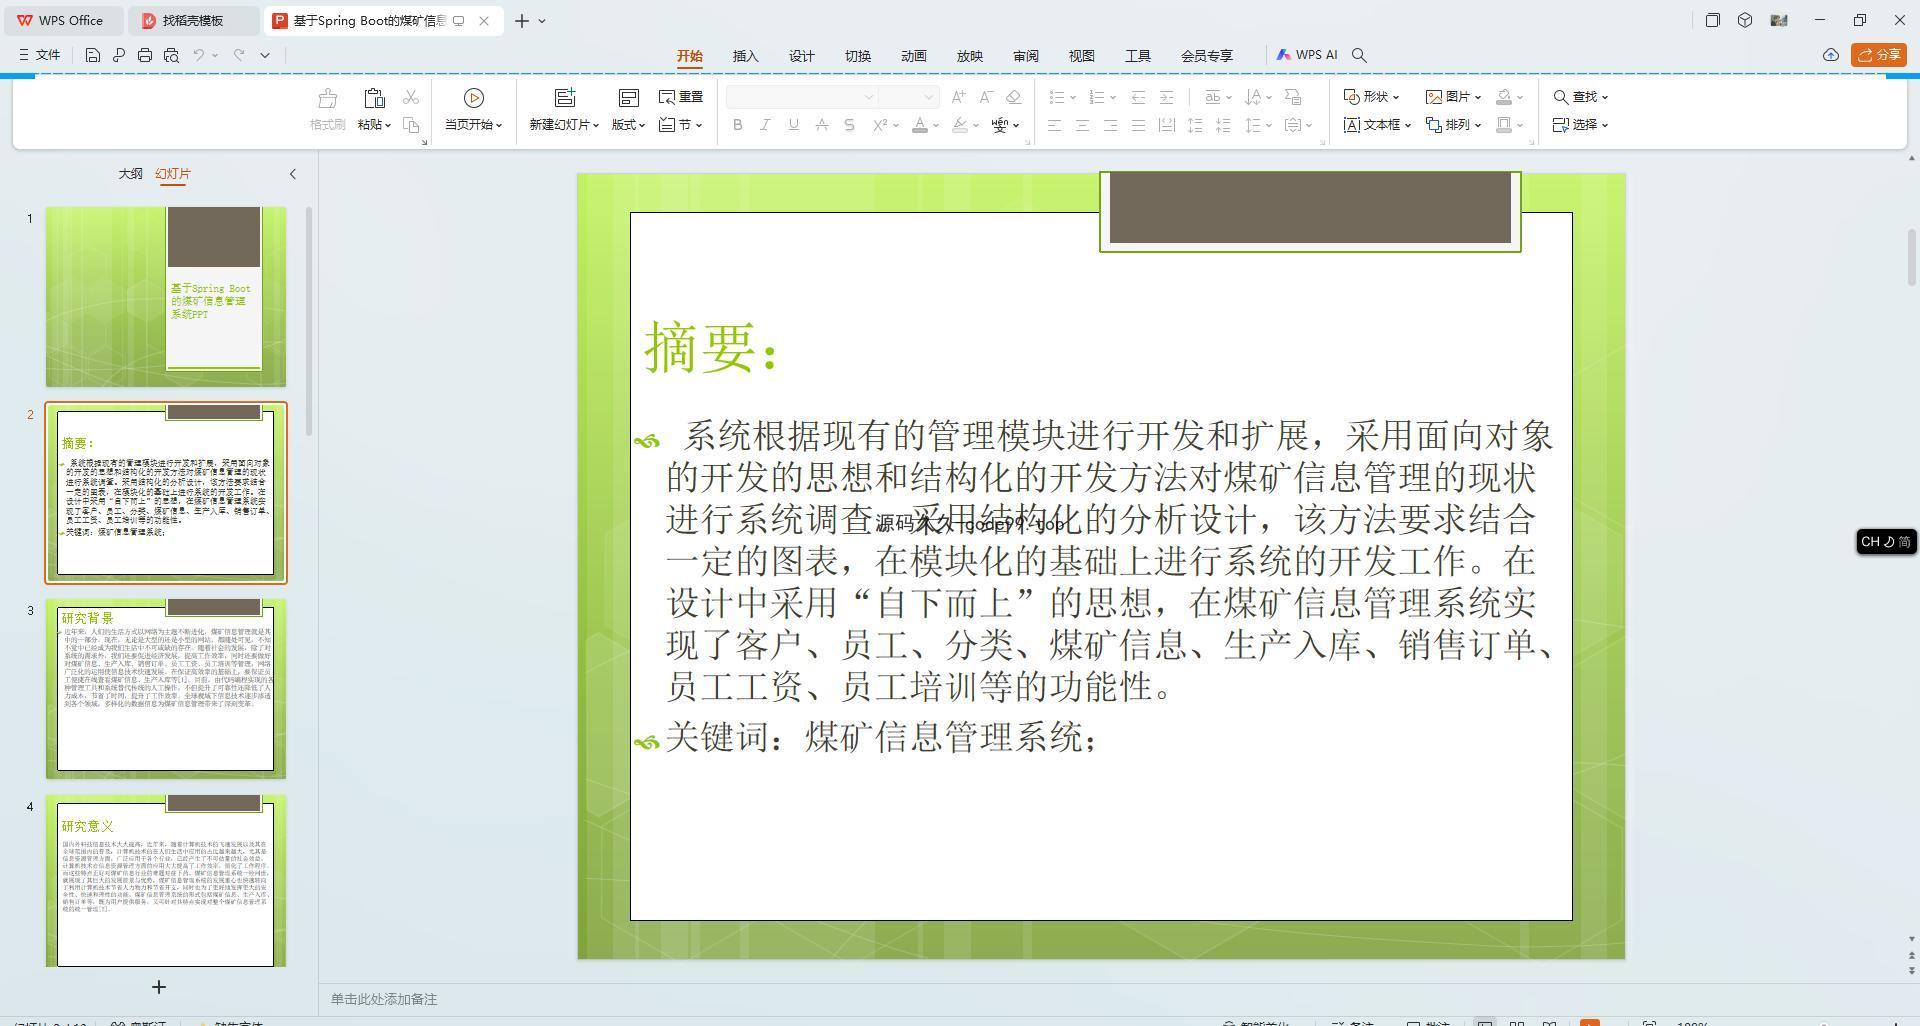Click the Copy icon below scissors
1920x1026 pixels.
pyautogui.click(x=411, y=125)
